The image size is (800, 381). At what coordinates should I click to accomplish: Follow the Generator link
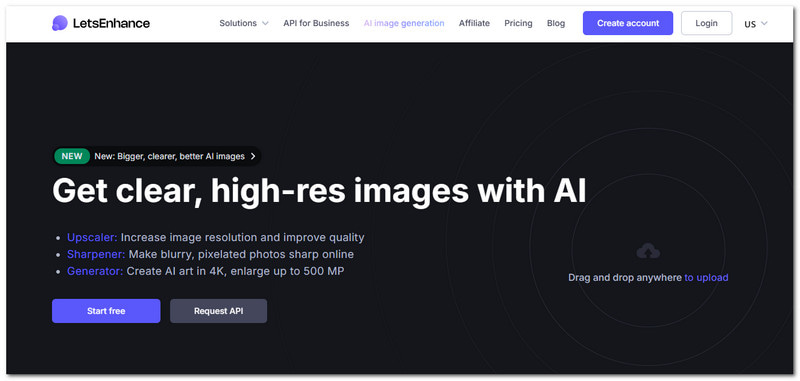[x=95, y=271]
